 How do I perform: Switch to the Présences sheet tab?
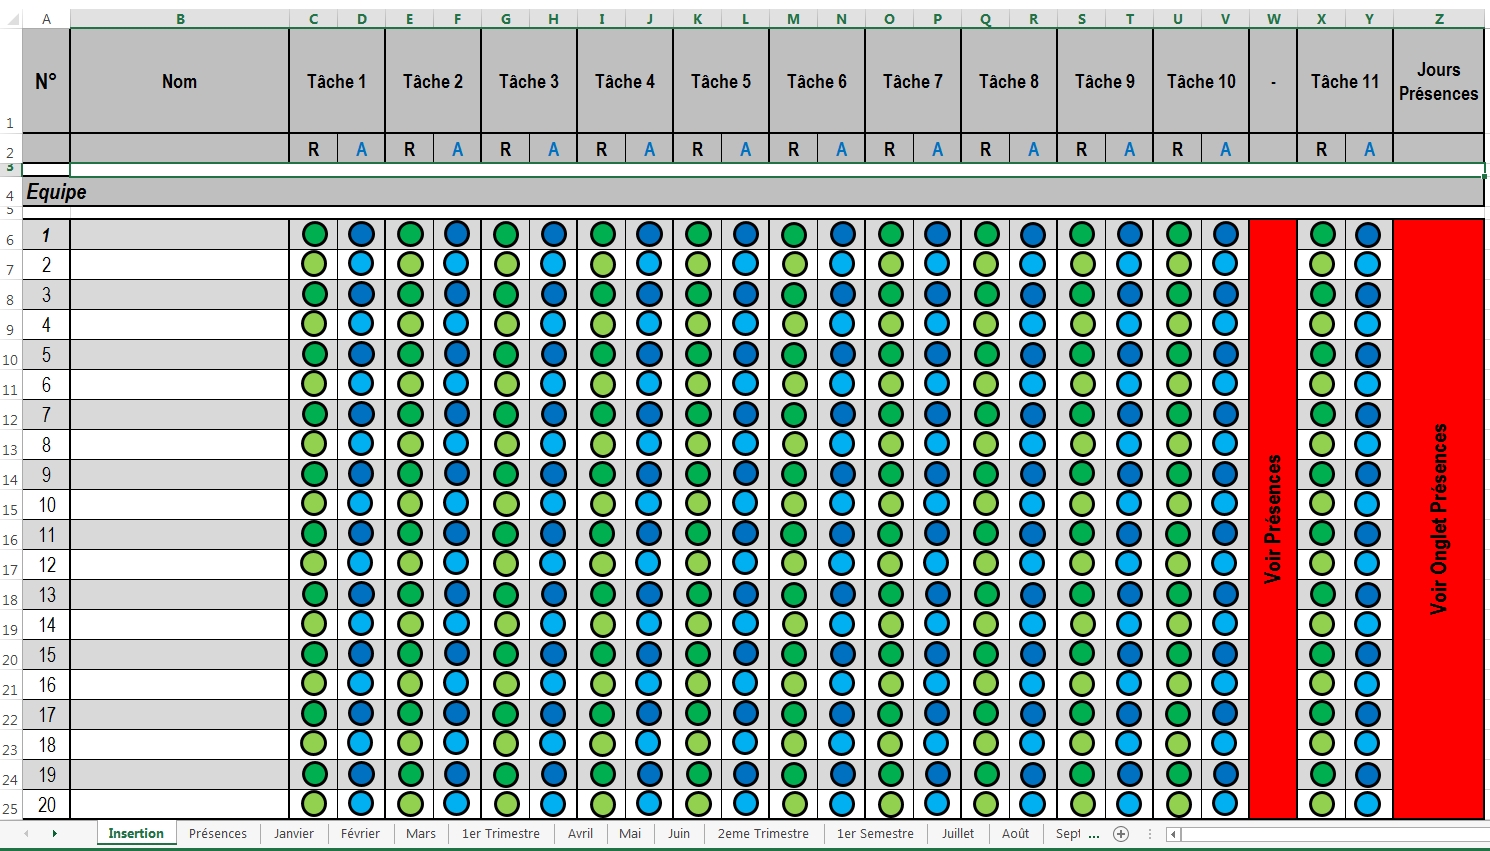click(218, 834)
